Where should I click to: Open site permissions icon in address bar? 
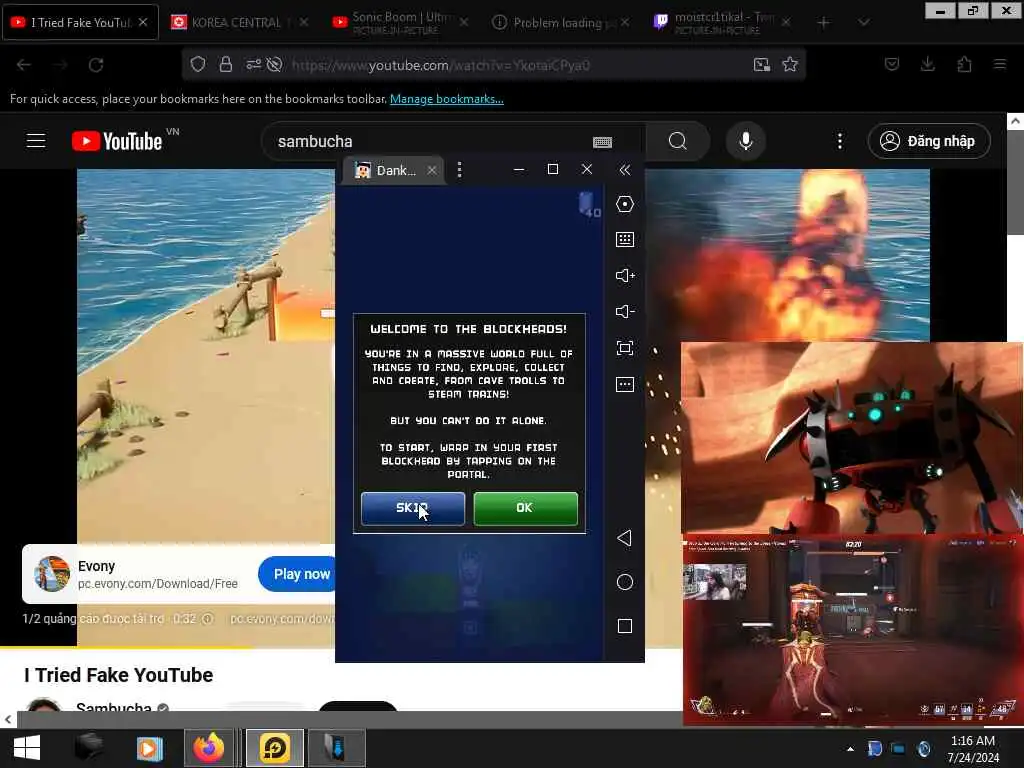[253, 64]
